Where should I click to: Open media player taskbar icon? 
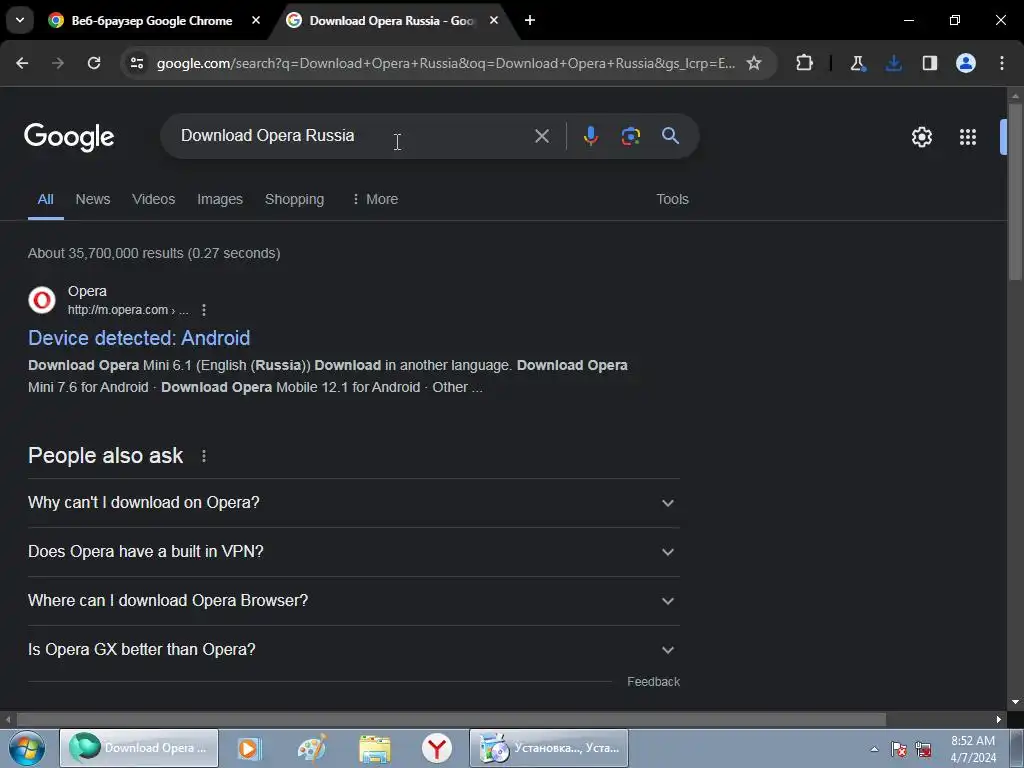[249, 748]
